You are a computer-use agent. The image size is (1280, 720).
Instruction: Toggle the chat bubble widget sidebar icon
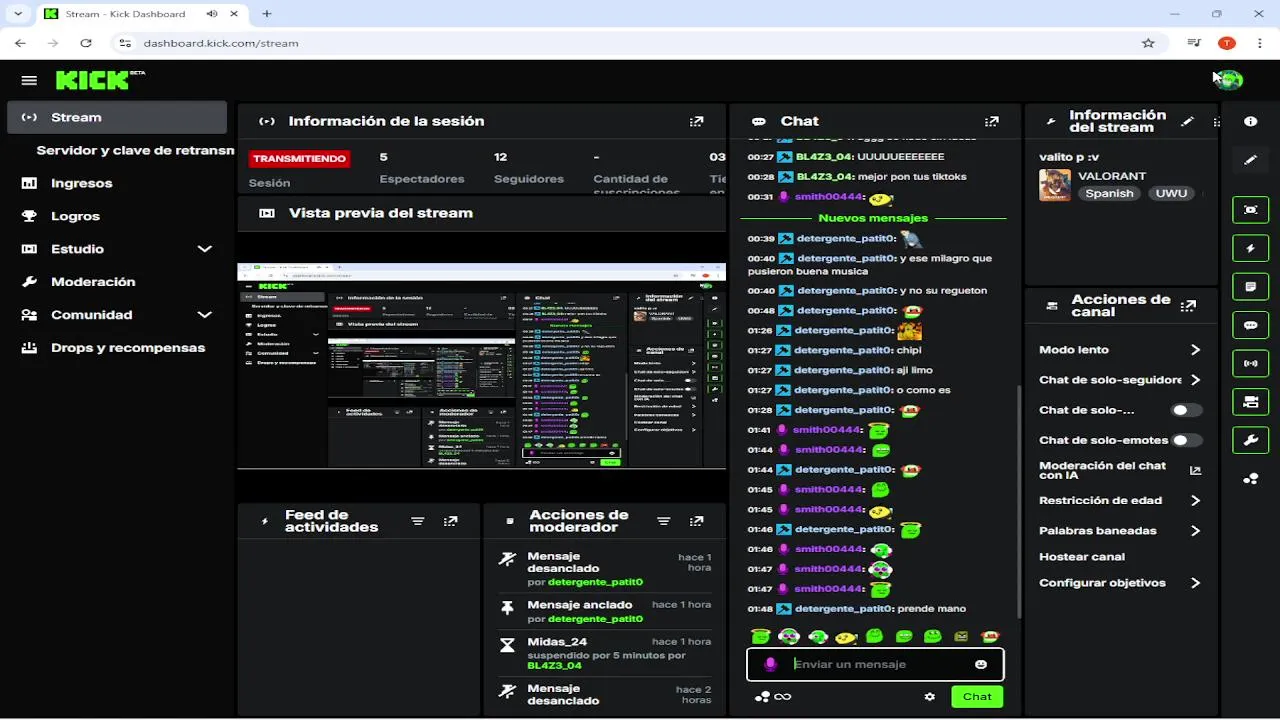click(x=1250, y=325)
